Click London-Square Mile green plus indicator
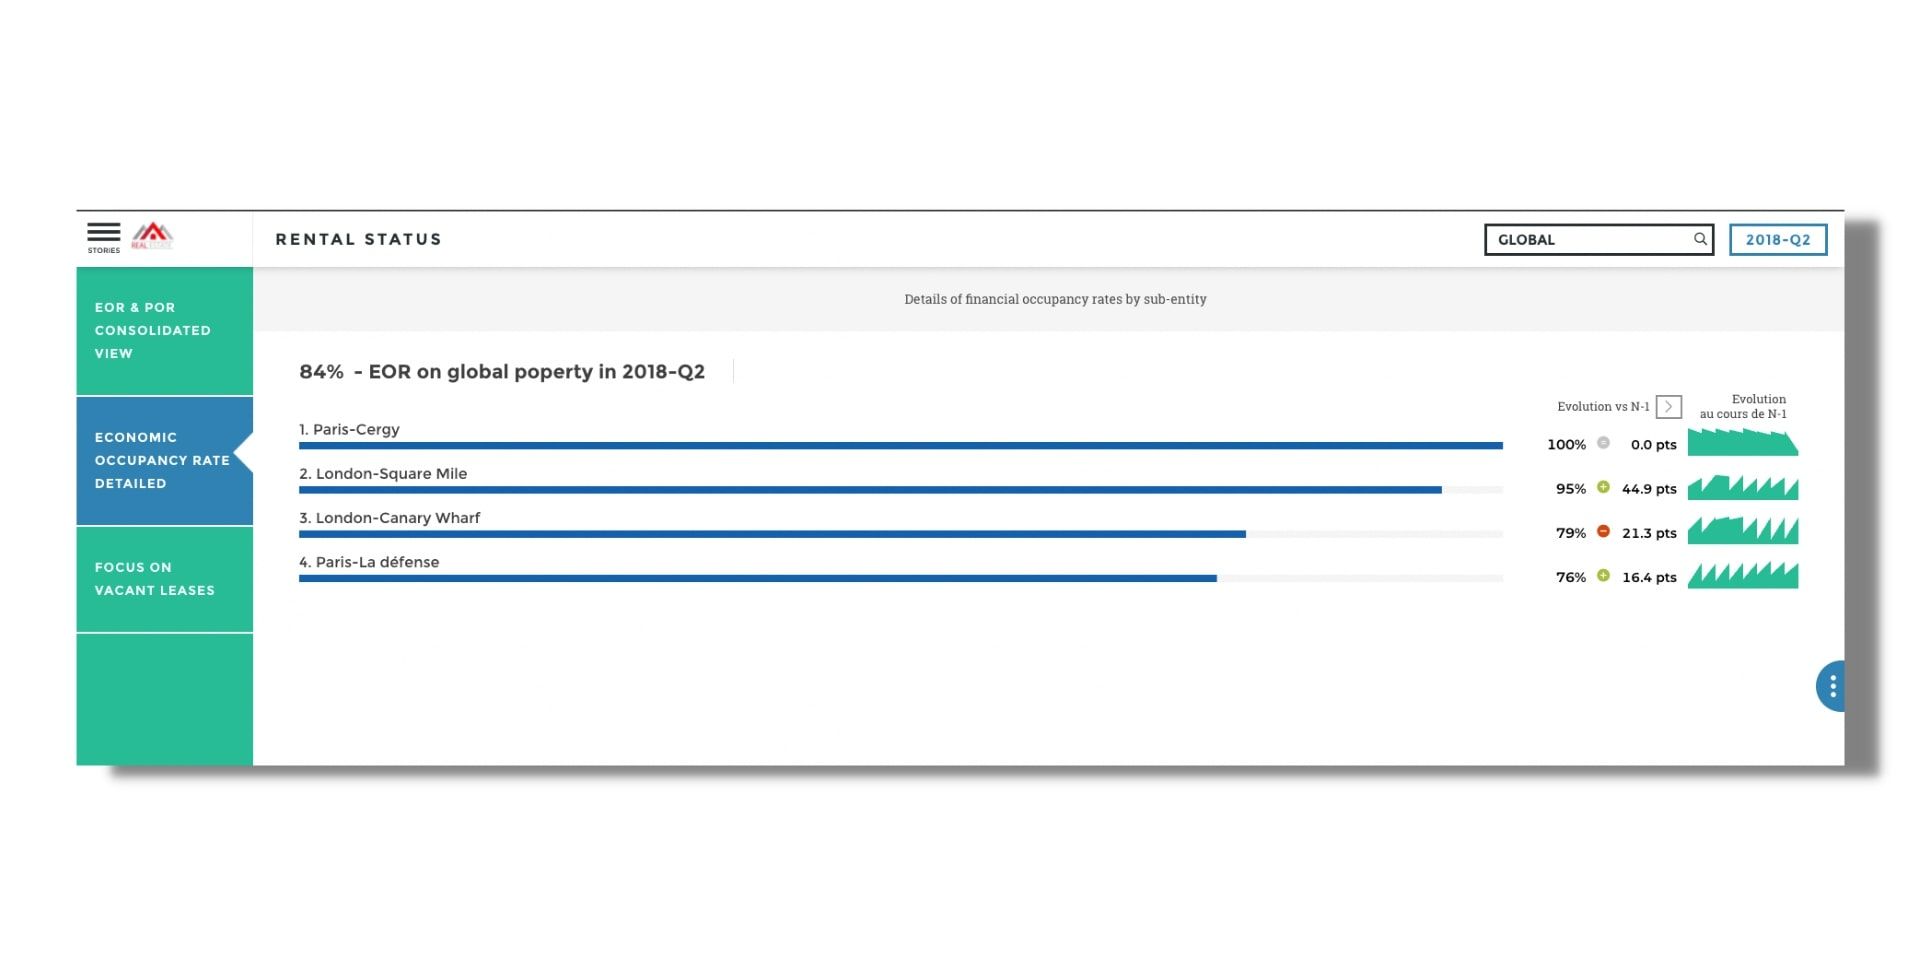This screenshot has width=1919, height=974. pyautogui.click(x=1603, y=487)
